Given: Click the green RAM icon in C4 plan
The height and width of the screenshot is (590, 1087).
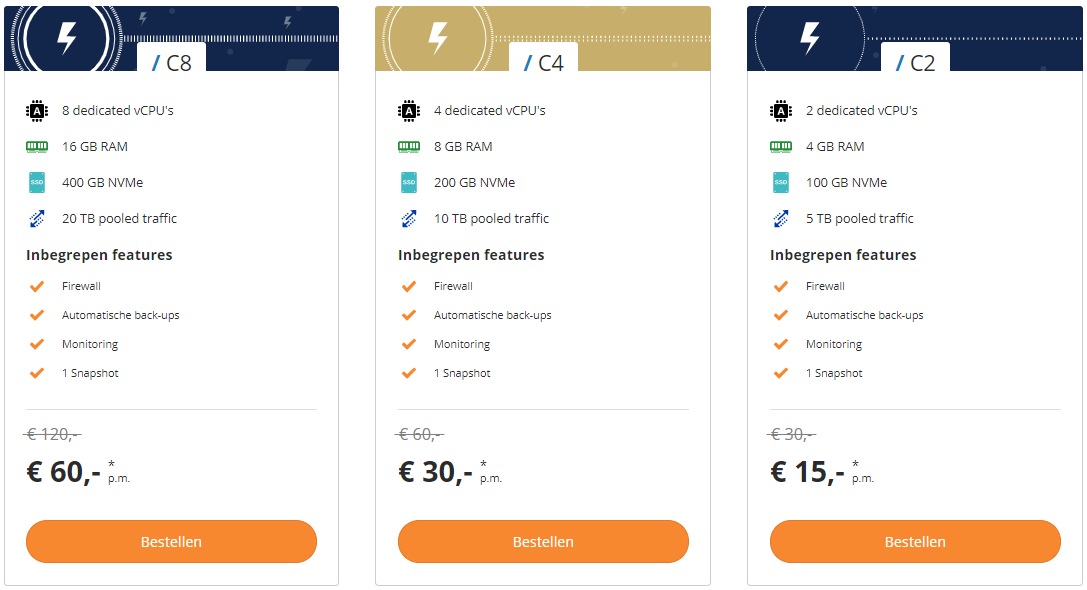Looking at the screenshot, I should [x=409, y=147].
